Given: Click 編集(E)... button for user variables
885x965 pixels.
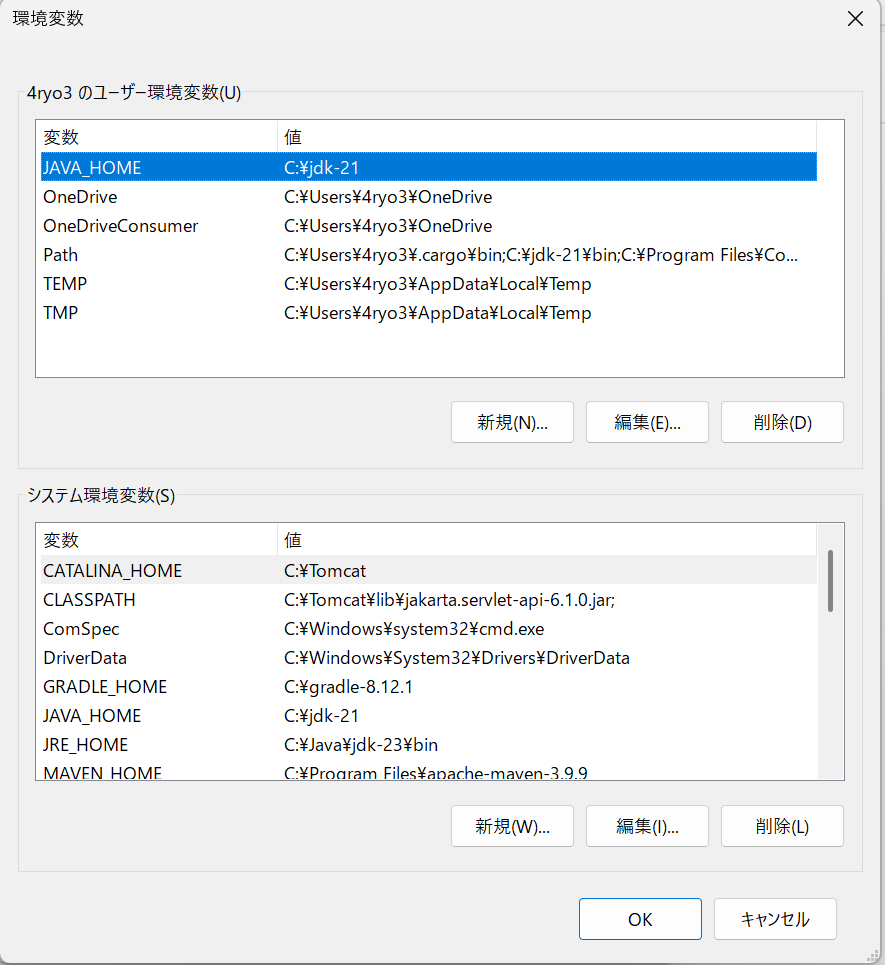Looking at the screenshot, I should pos(647,422).
